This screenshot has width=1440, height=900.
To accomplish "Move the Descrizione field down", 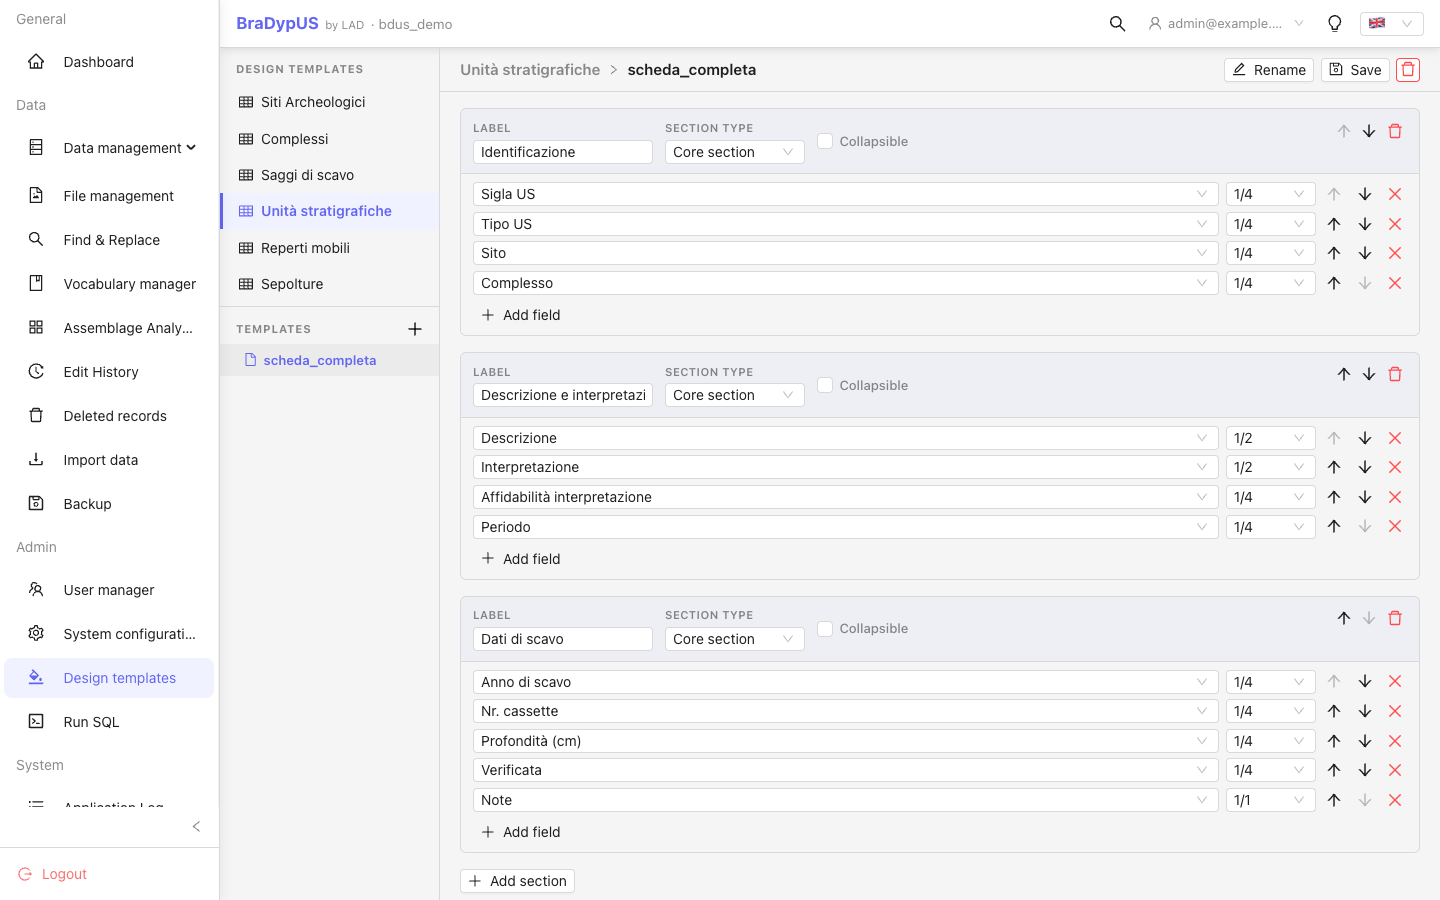I will coord(1365,438).
